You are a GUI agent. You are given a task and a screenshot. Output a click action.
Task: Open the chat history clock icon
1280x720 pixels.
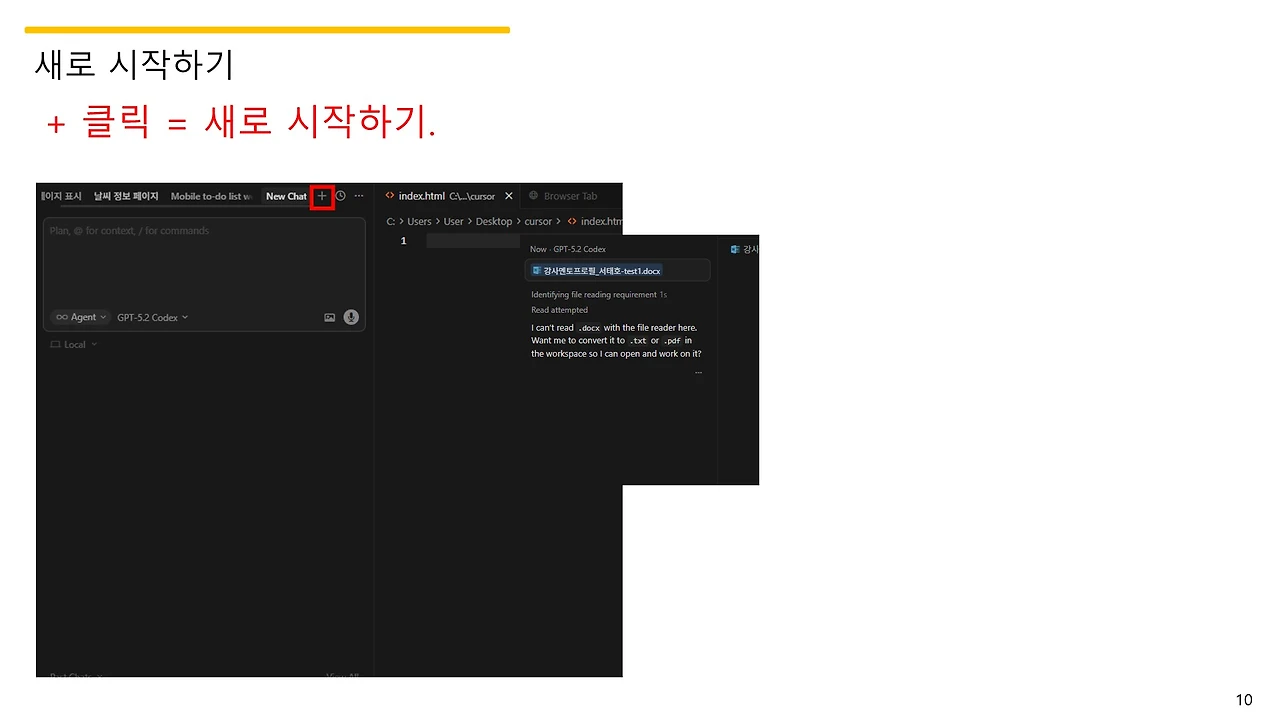339,196
